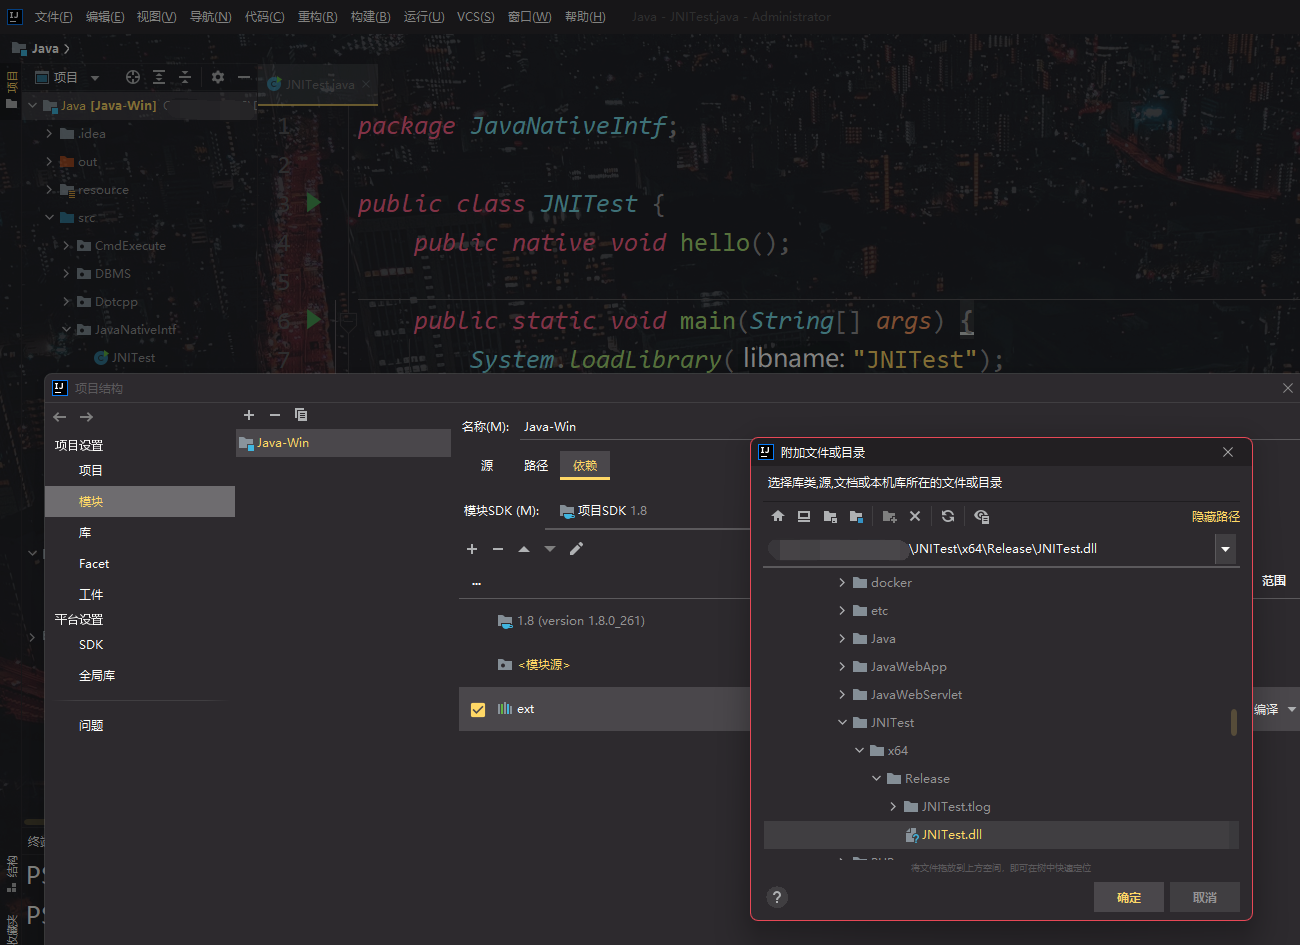Open the 编辑(E) menu

105,17
